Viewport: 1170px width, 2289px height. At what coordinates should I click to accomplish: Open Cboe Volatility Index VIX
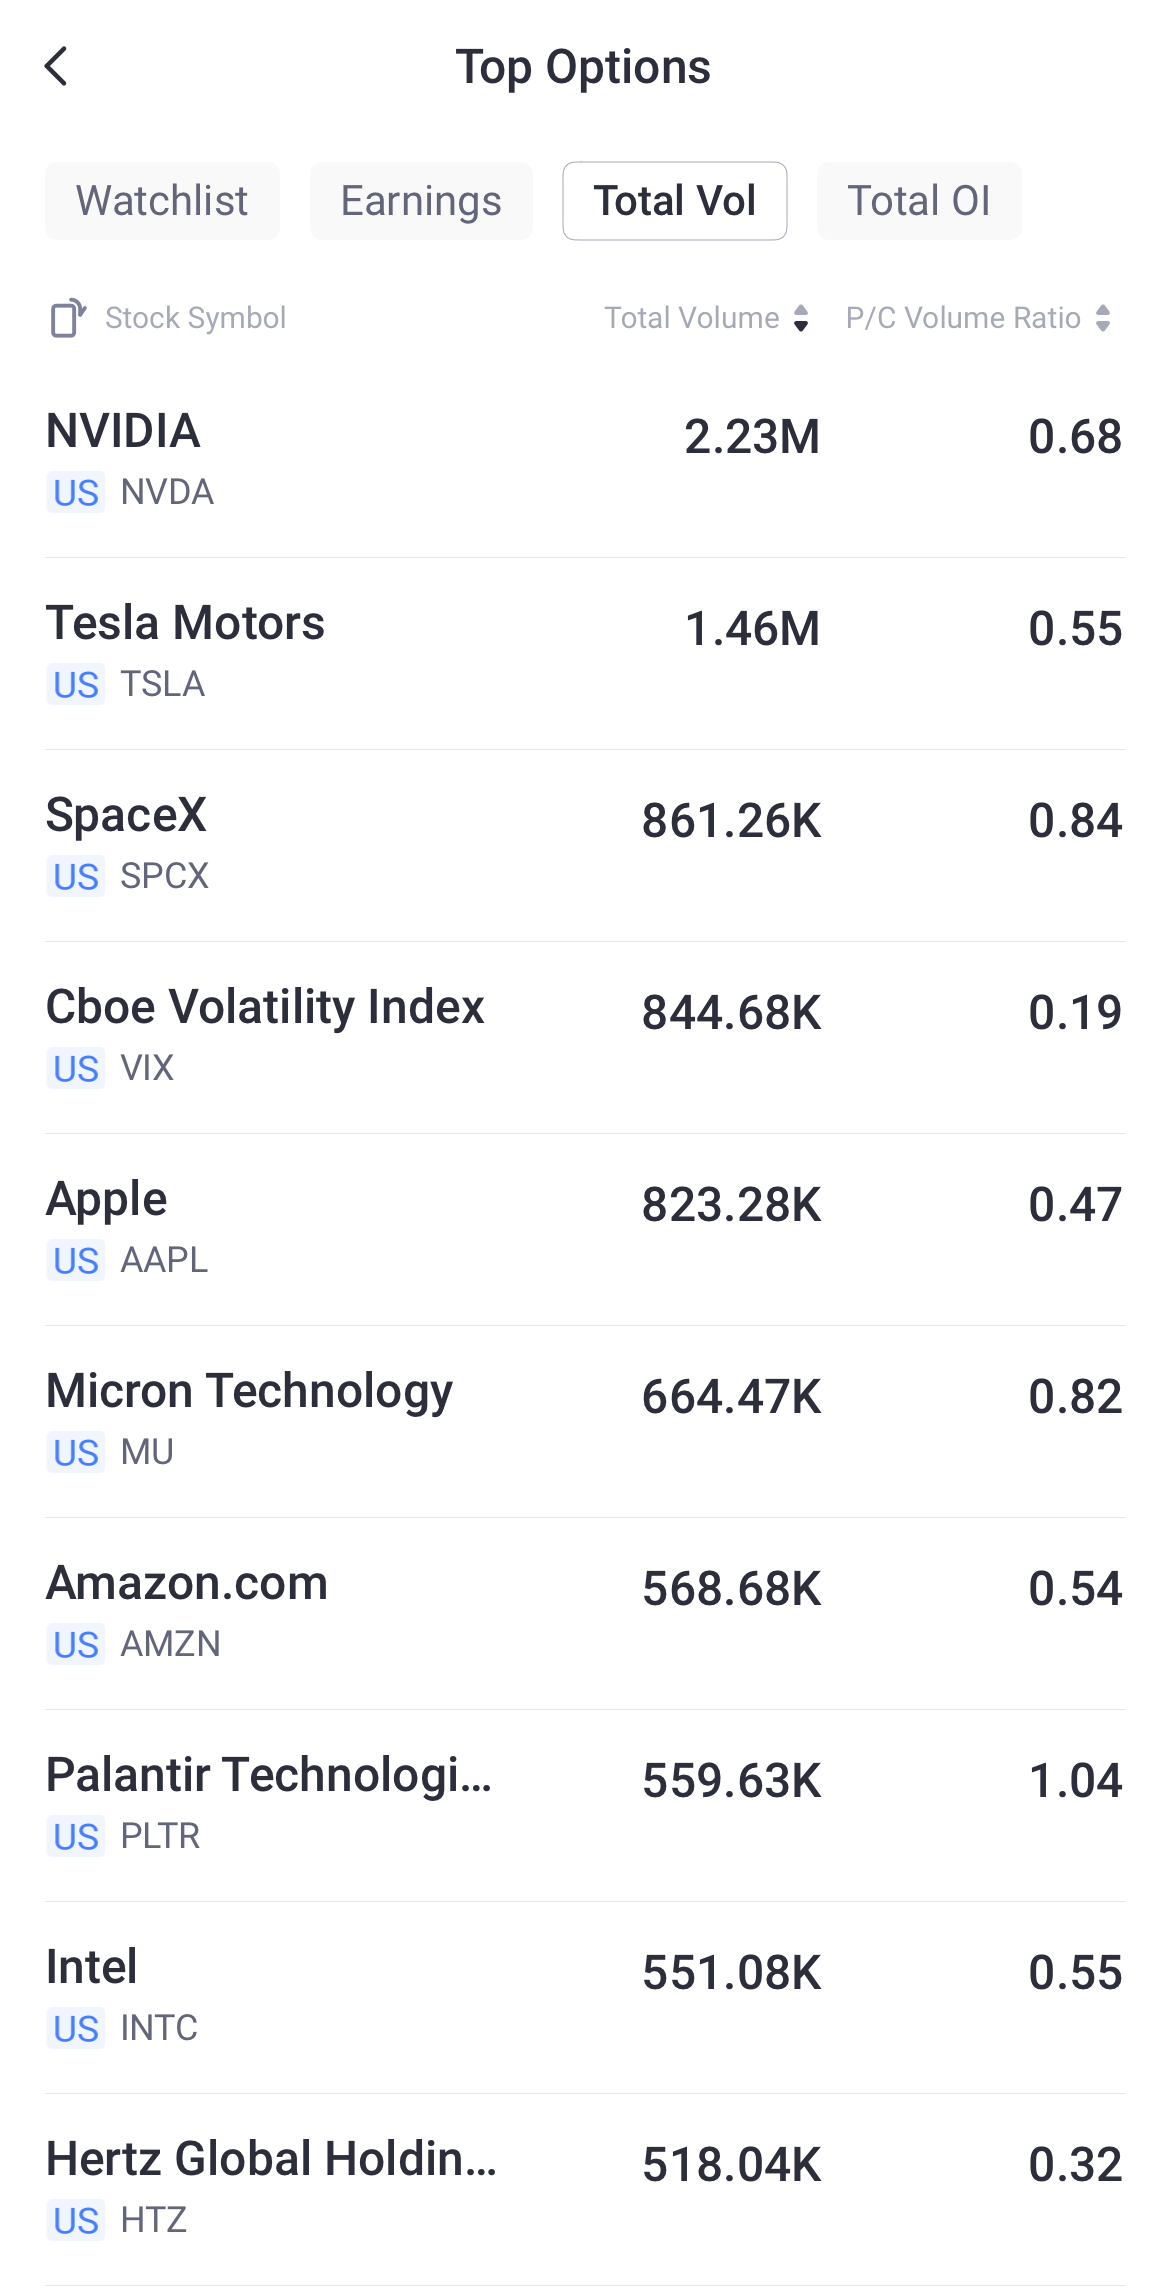point(585,1038)
